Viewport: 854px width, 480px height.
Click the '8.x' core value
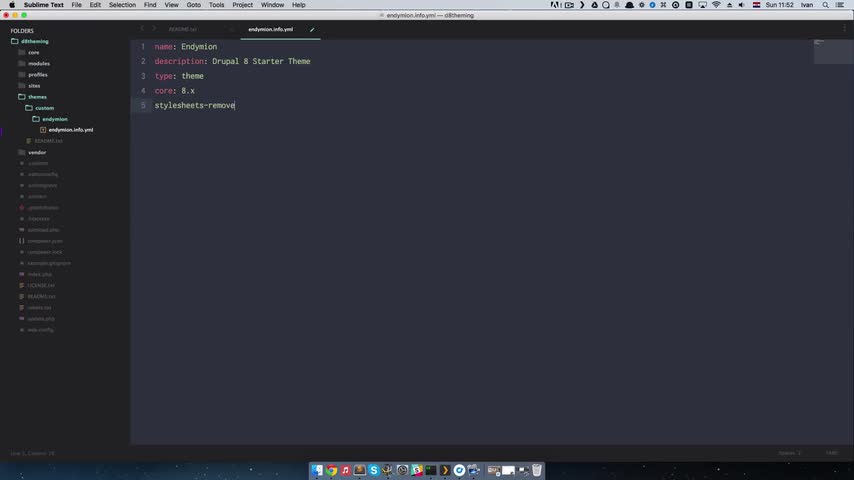[x=188, y=91]
